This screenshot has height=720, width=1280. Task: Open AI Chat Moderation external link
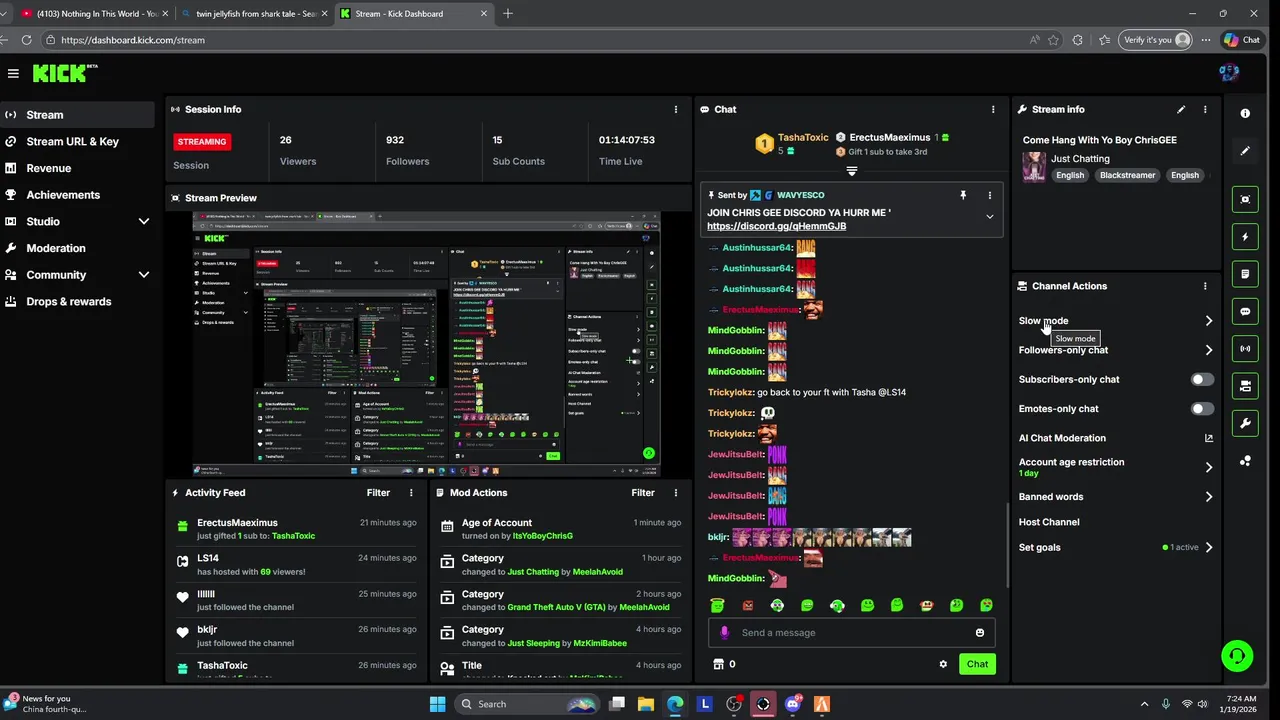tap(1208, 438)
